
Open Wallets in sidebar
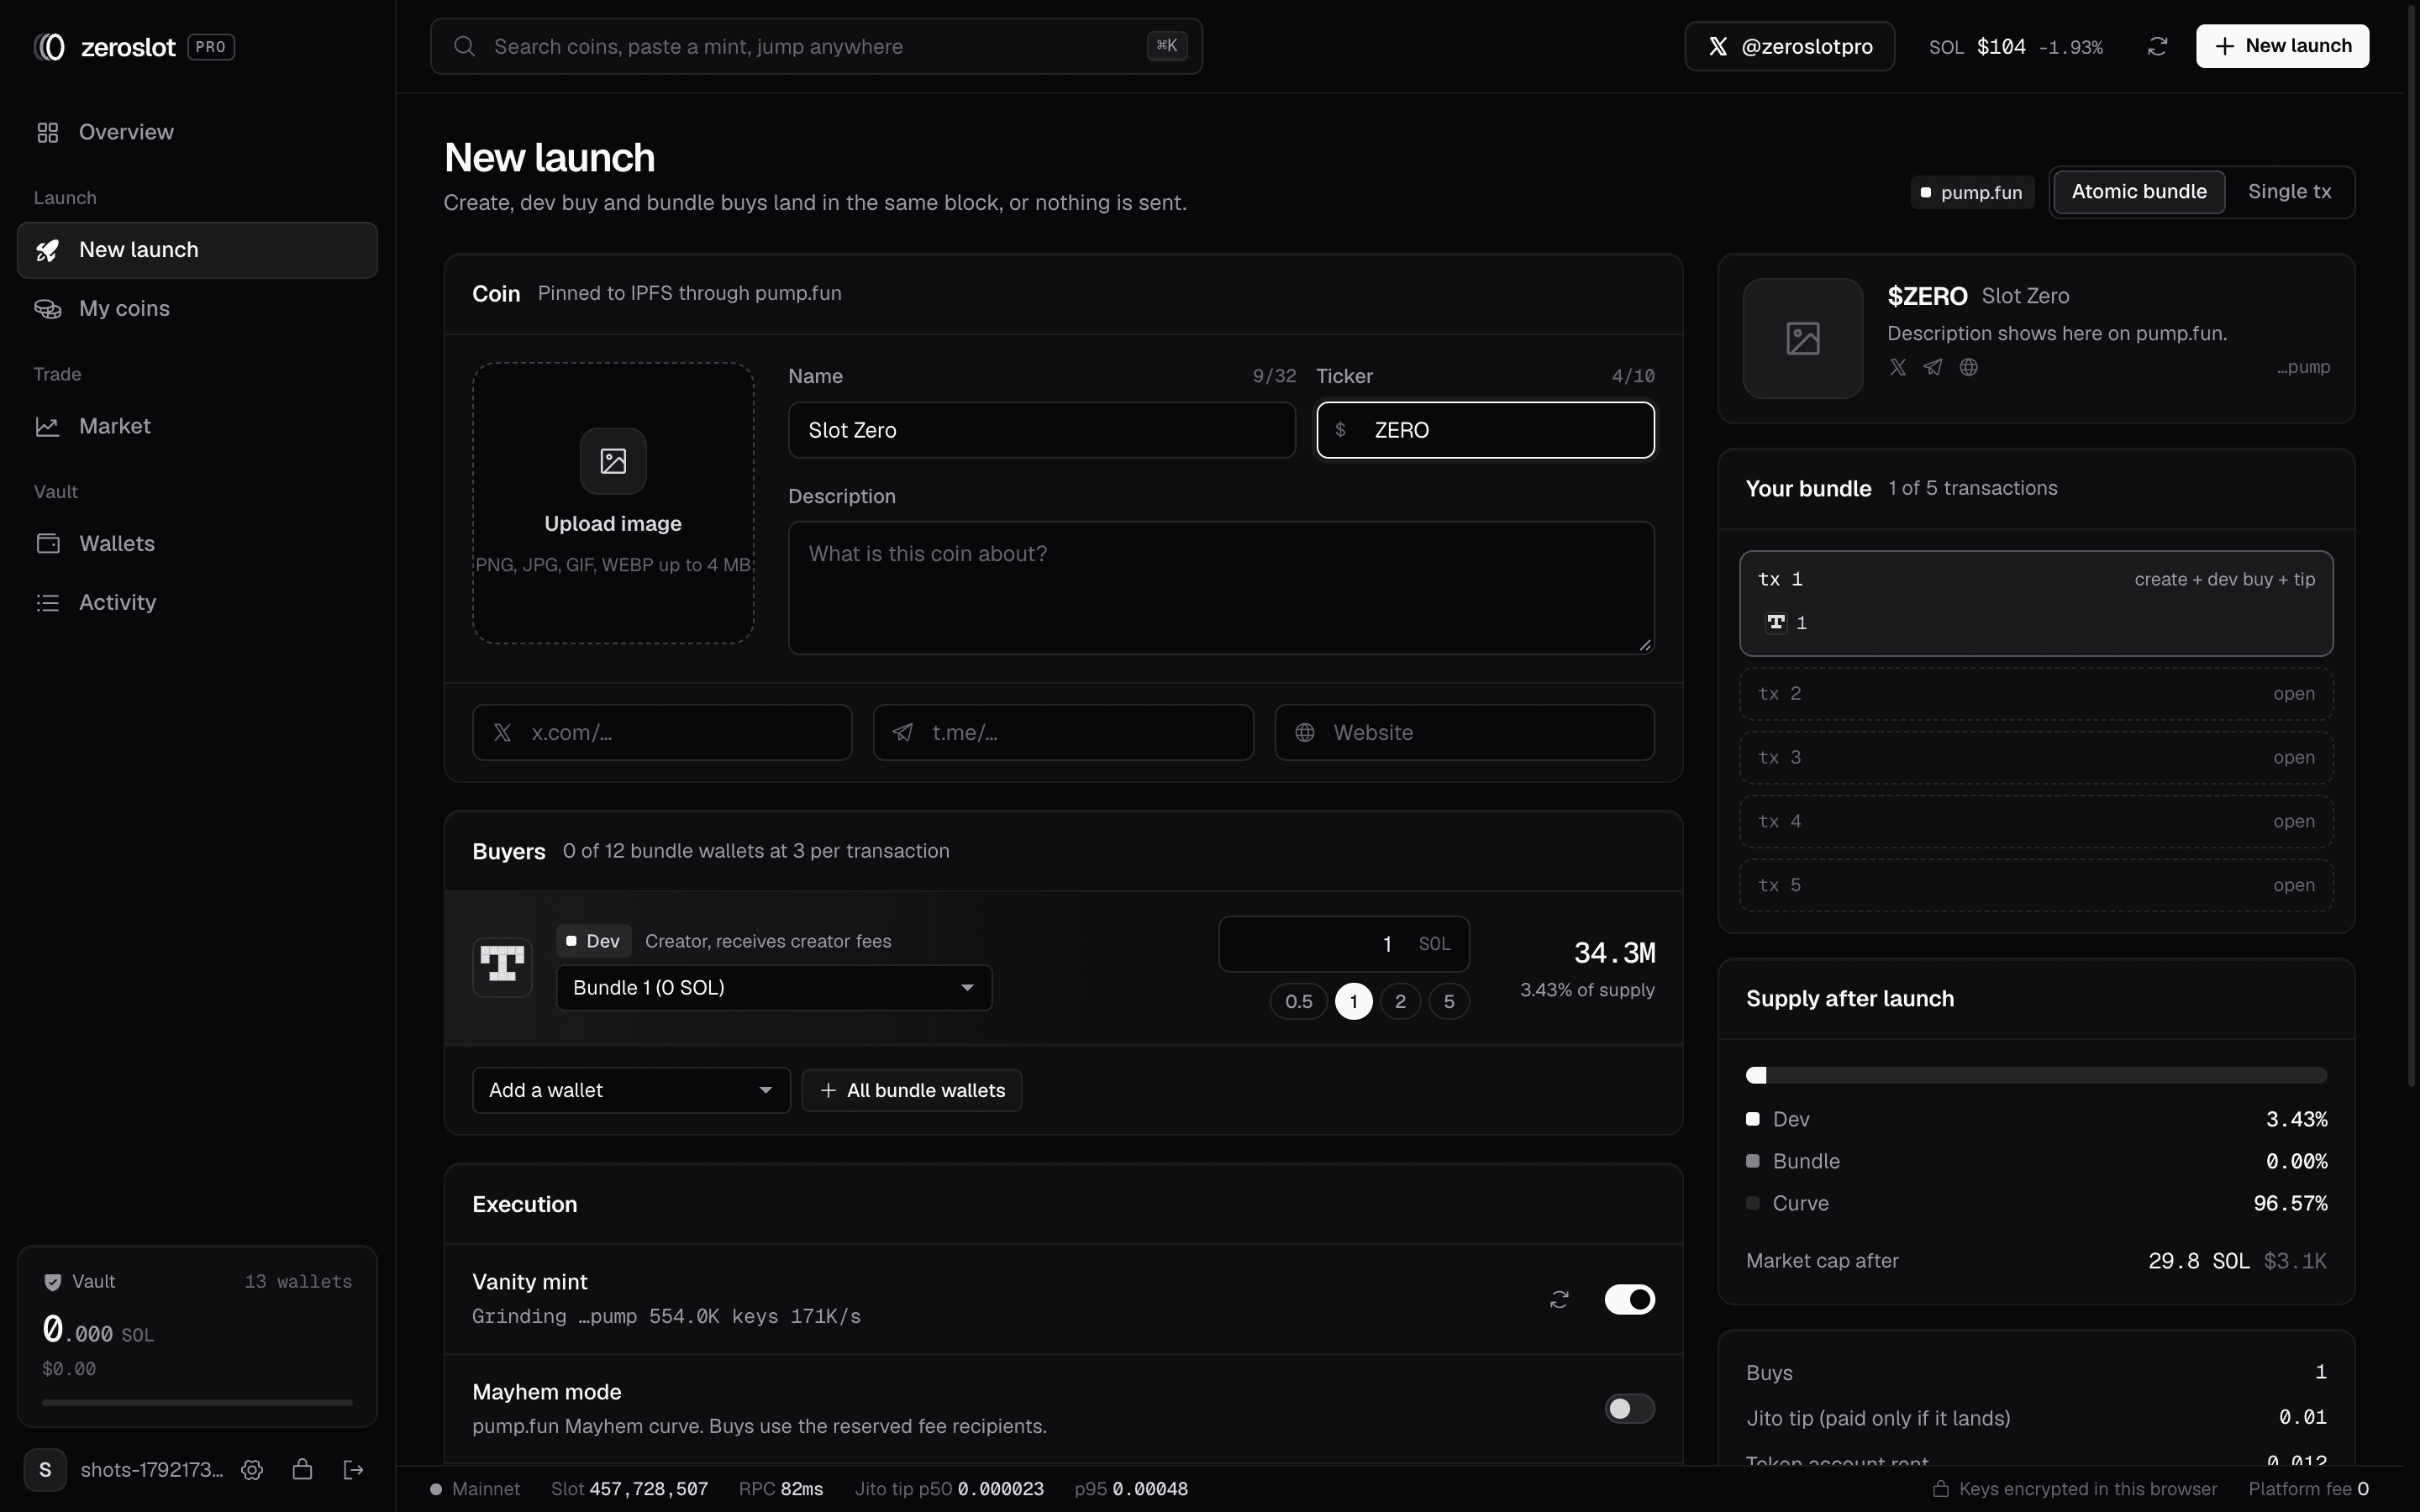click(197, 544)
